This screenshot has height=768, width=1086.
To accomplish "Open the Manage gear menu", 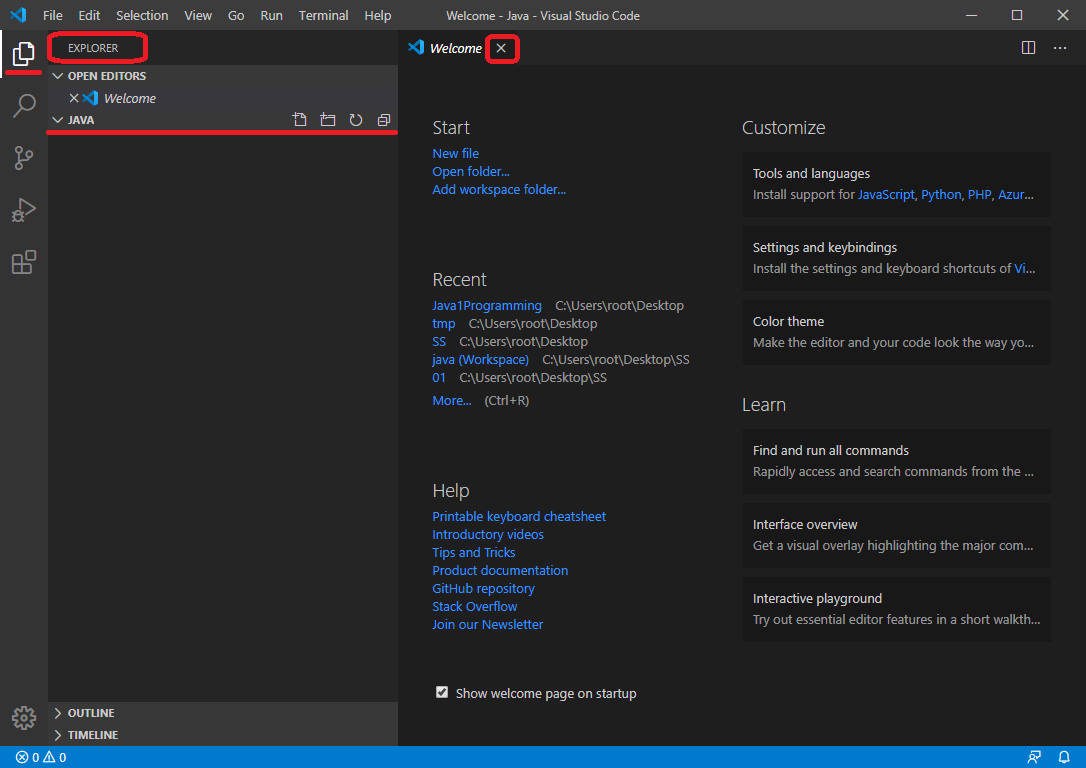I will point(24,718).
